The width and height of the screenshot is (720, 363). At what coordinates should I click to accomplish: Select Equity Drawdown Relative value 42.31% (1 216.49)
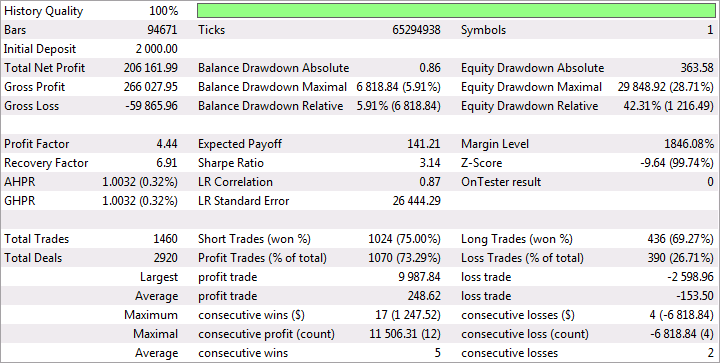point(669,106)
